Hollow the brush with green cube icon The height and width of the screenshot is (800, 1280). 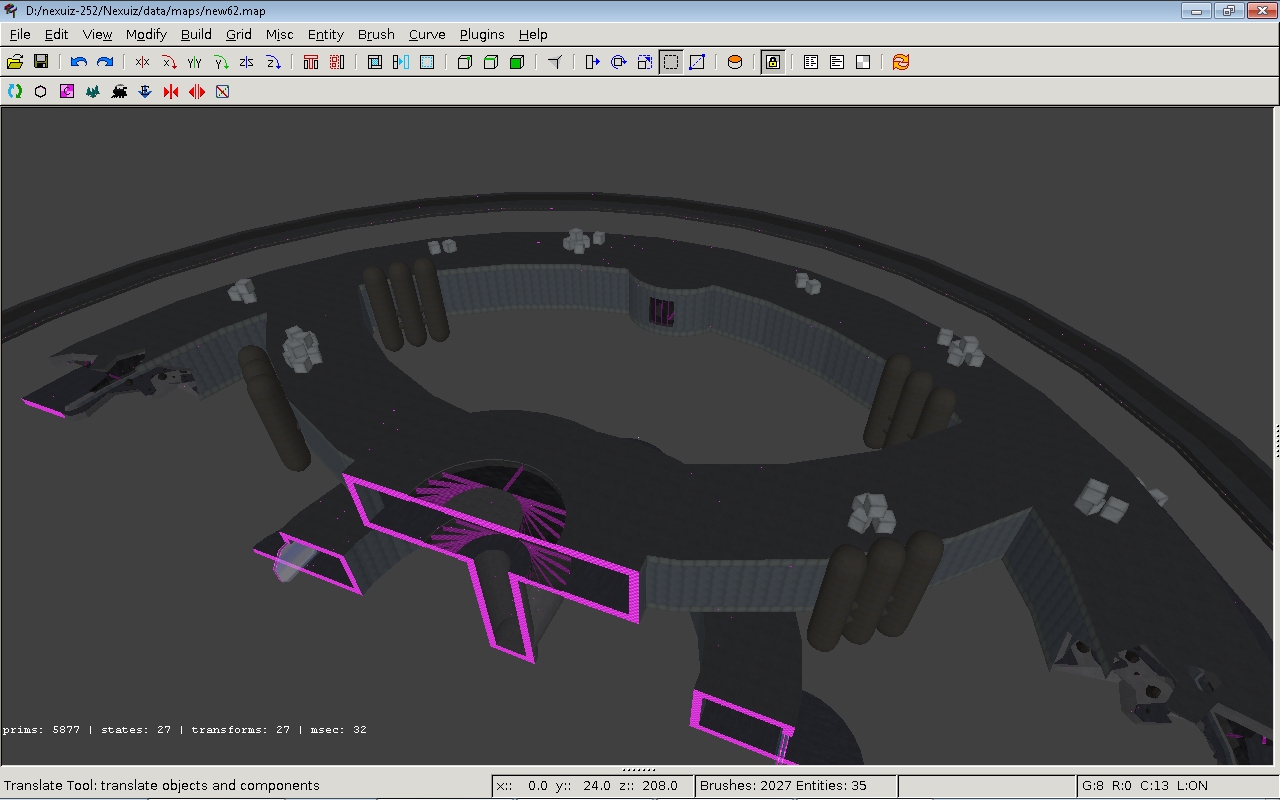click(517, 62)
